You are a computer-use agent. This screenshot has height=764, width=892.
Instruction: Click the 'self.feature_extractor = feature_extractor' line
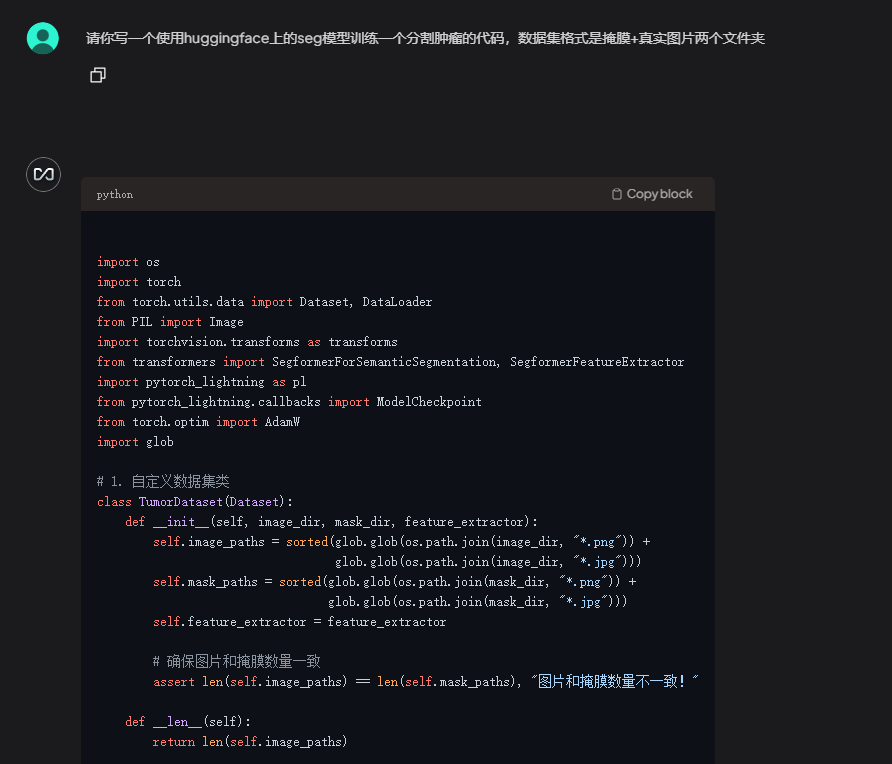coord(299,622)
